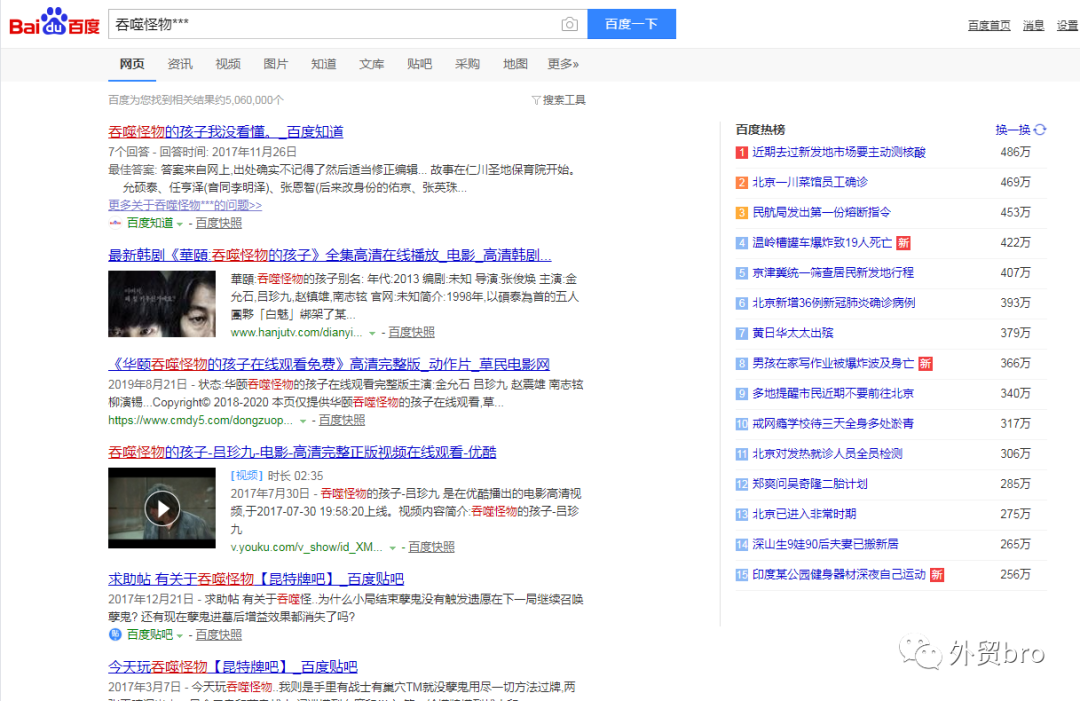1080x701 pixels.
Task: Switch to the 视频 tab
Action: 228,63
